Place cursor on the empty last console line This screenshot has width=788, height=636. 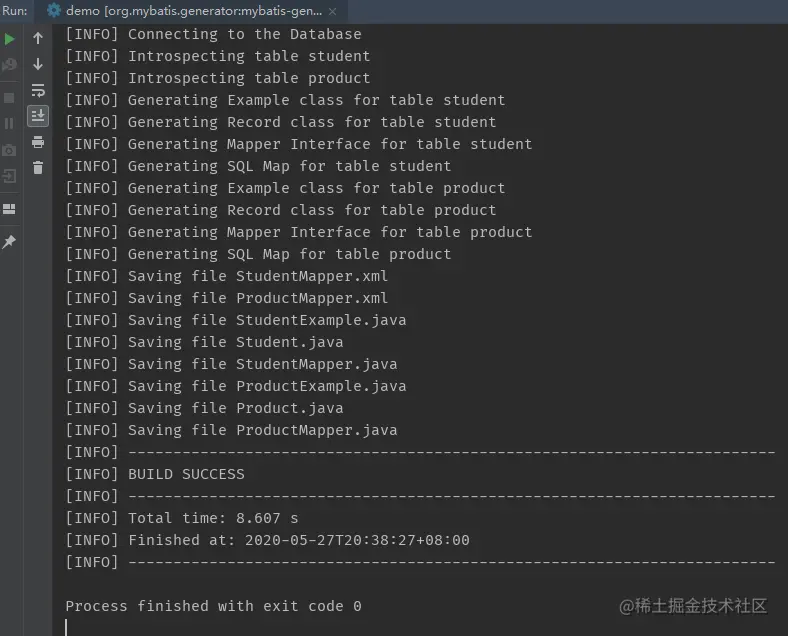422,627
